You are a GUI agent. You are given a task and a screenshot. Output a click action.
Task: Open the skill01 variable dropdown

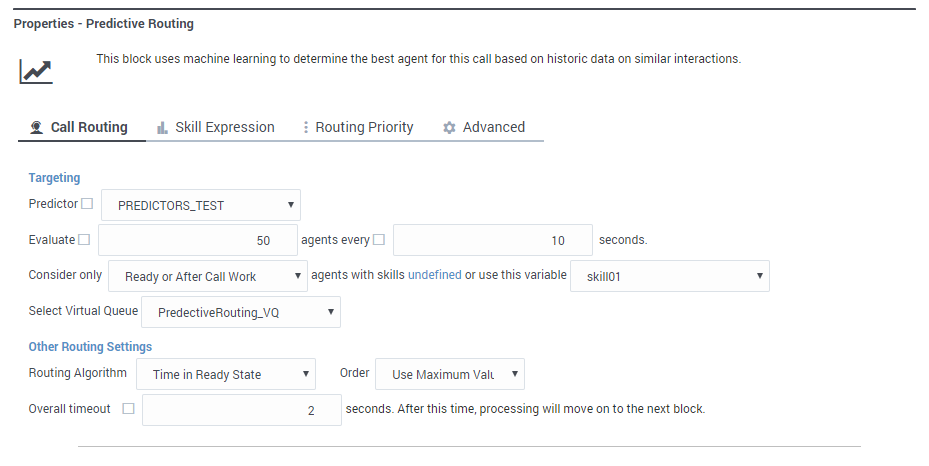pos(669,276)
